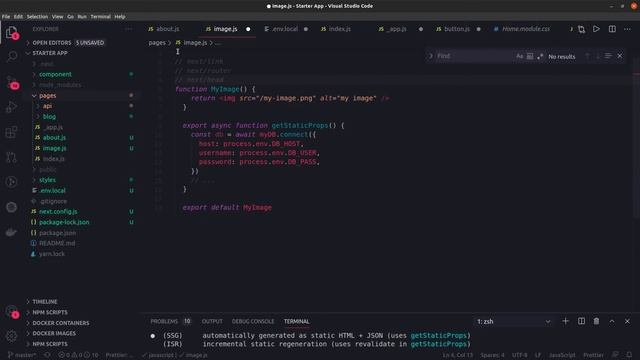Split the terminal panel
This screenshot has width=640, height=360.
(x=581, y=321)
